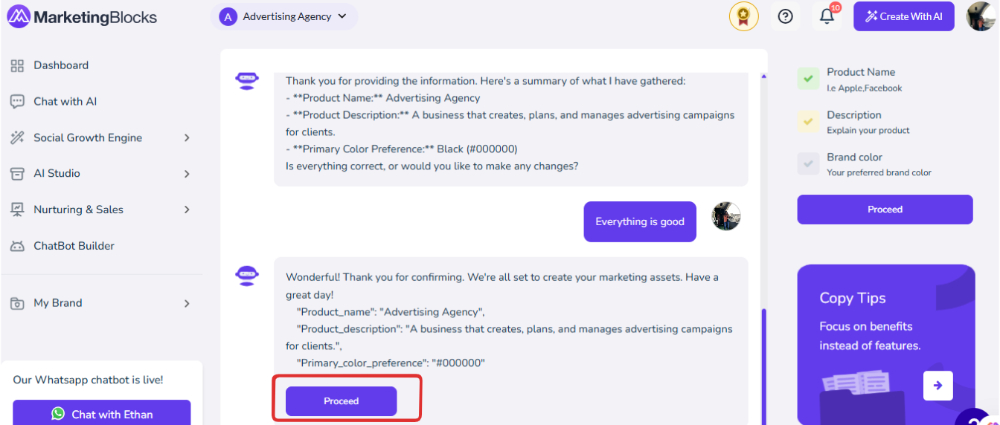Toggle the Product Name green checkbox
Viewport: 1000px width, 425px height.
(808, 79)
